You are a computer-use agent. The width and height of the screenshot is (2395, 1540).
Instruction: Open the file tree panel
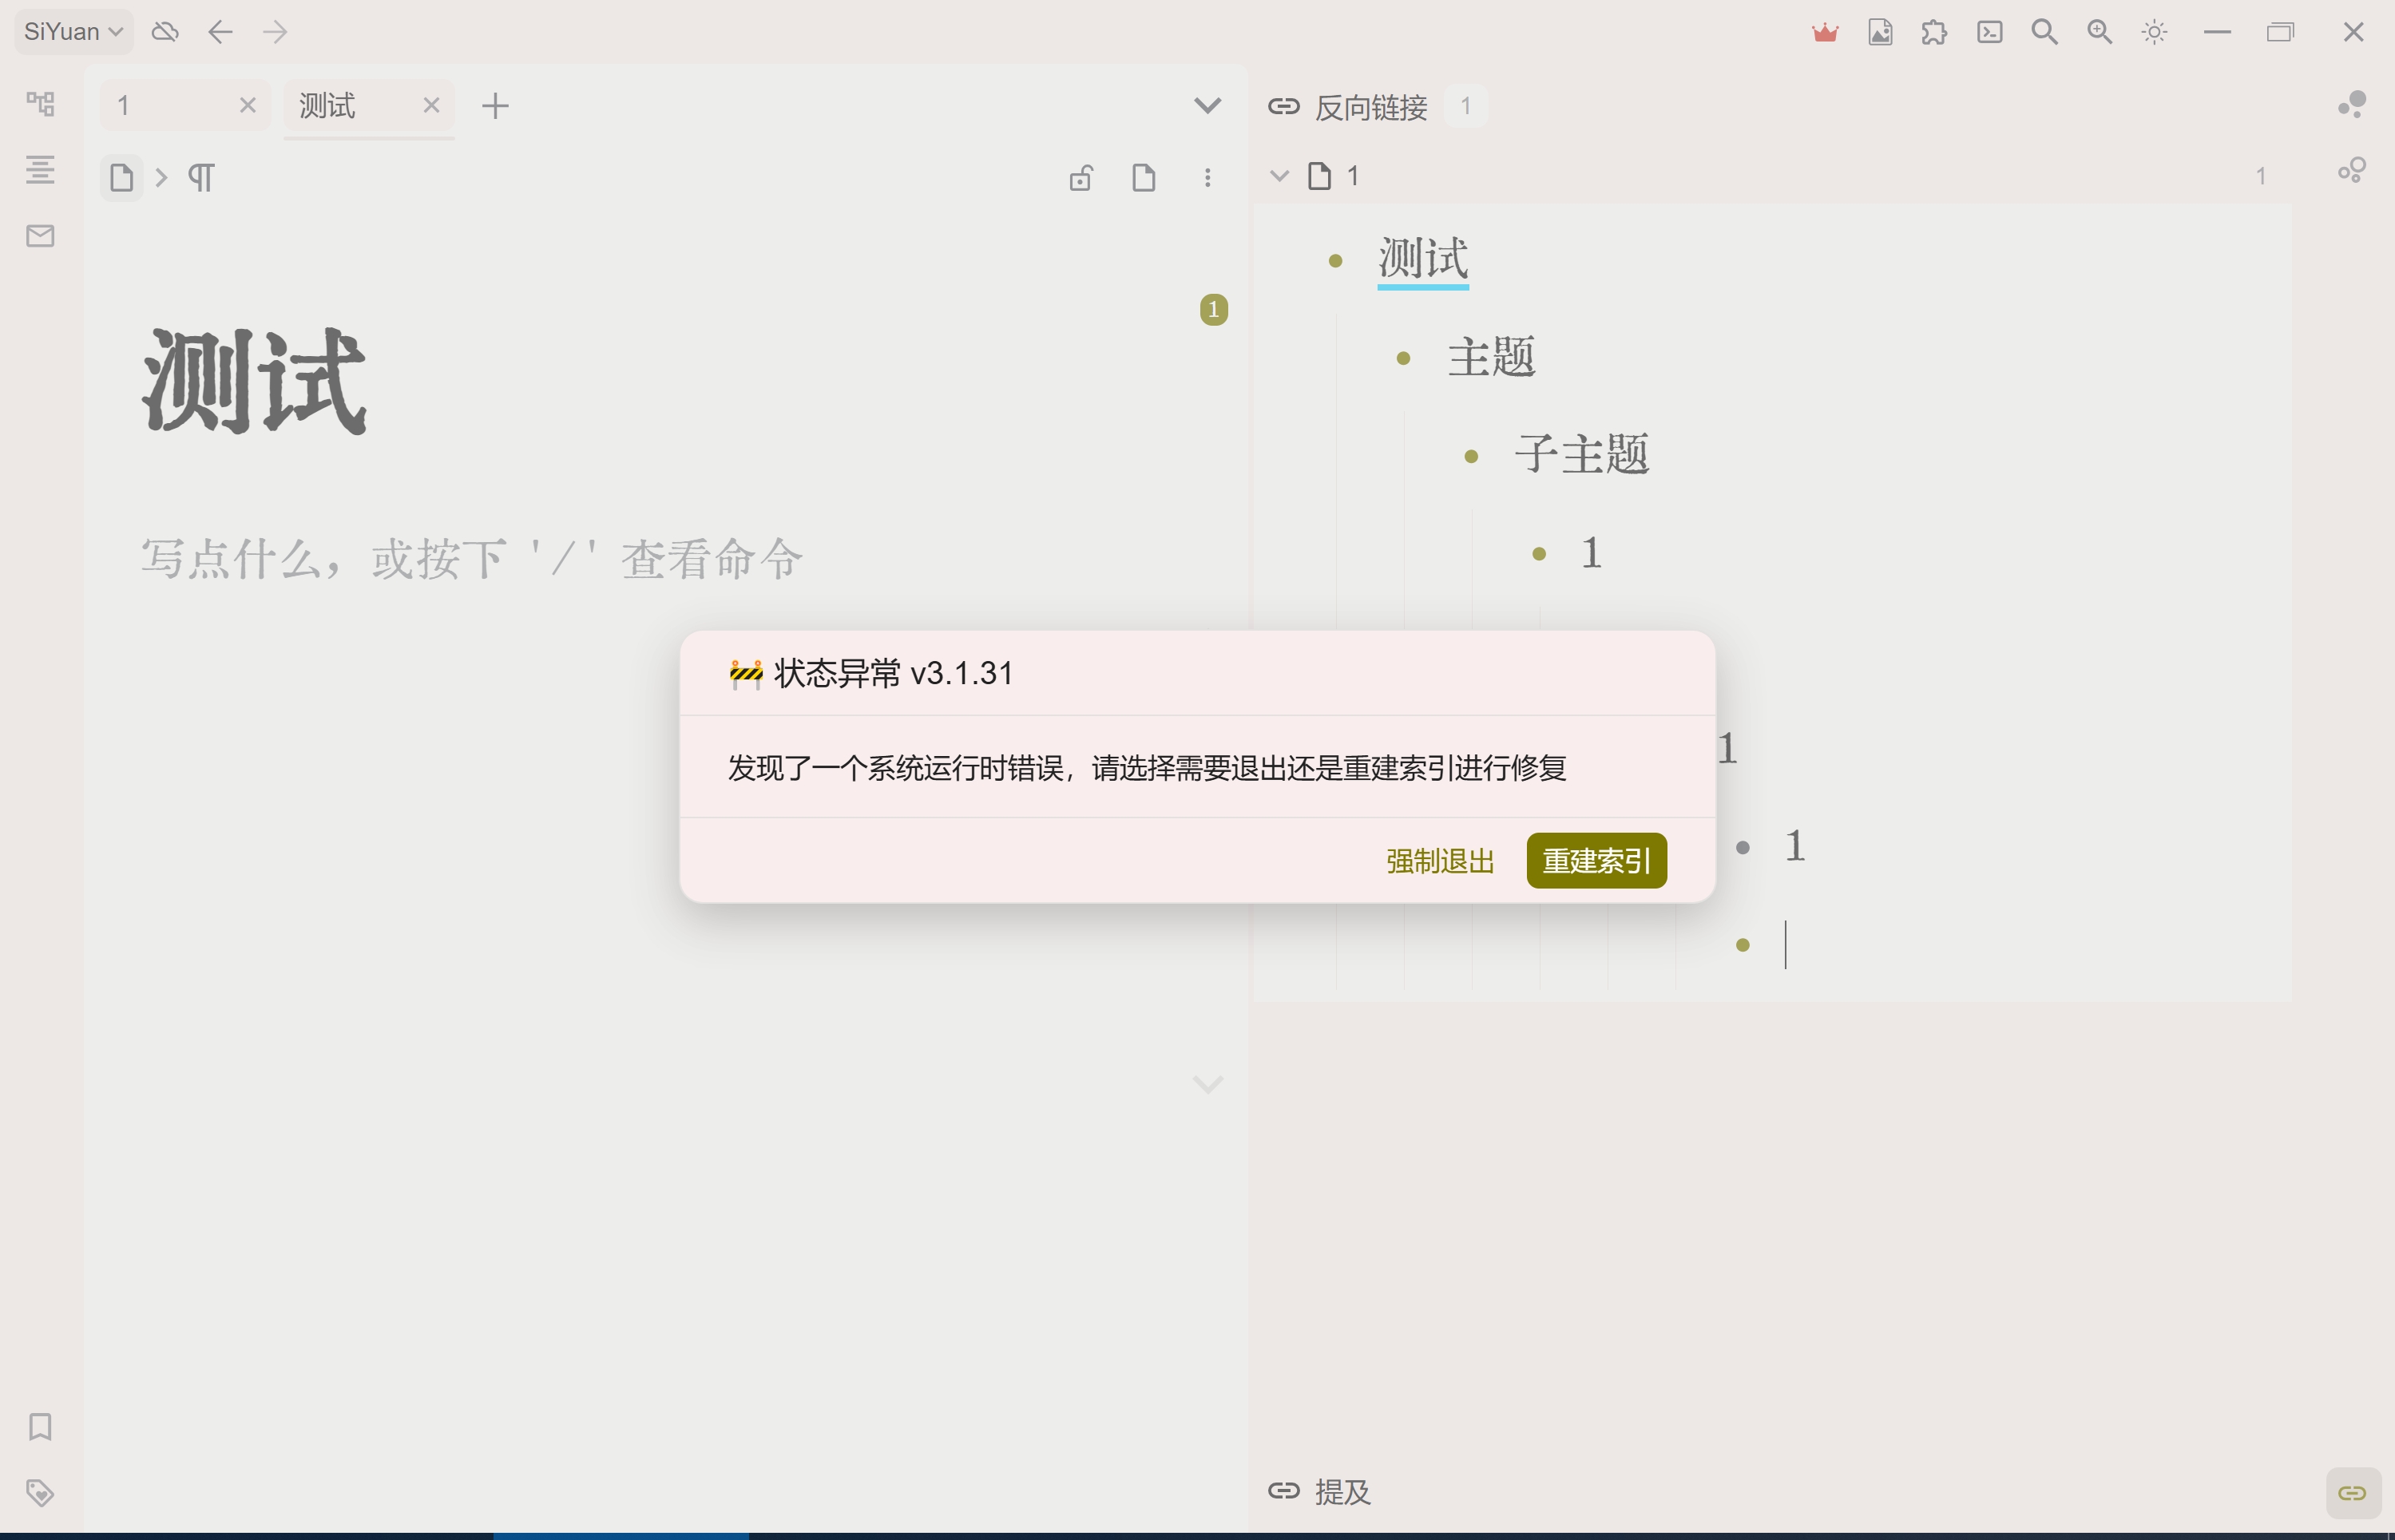(40, 103)
